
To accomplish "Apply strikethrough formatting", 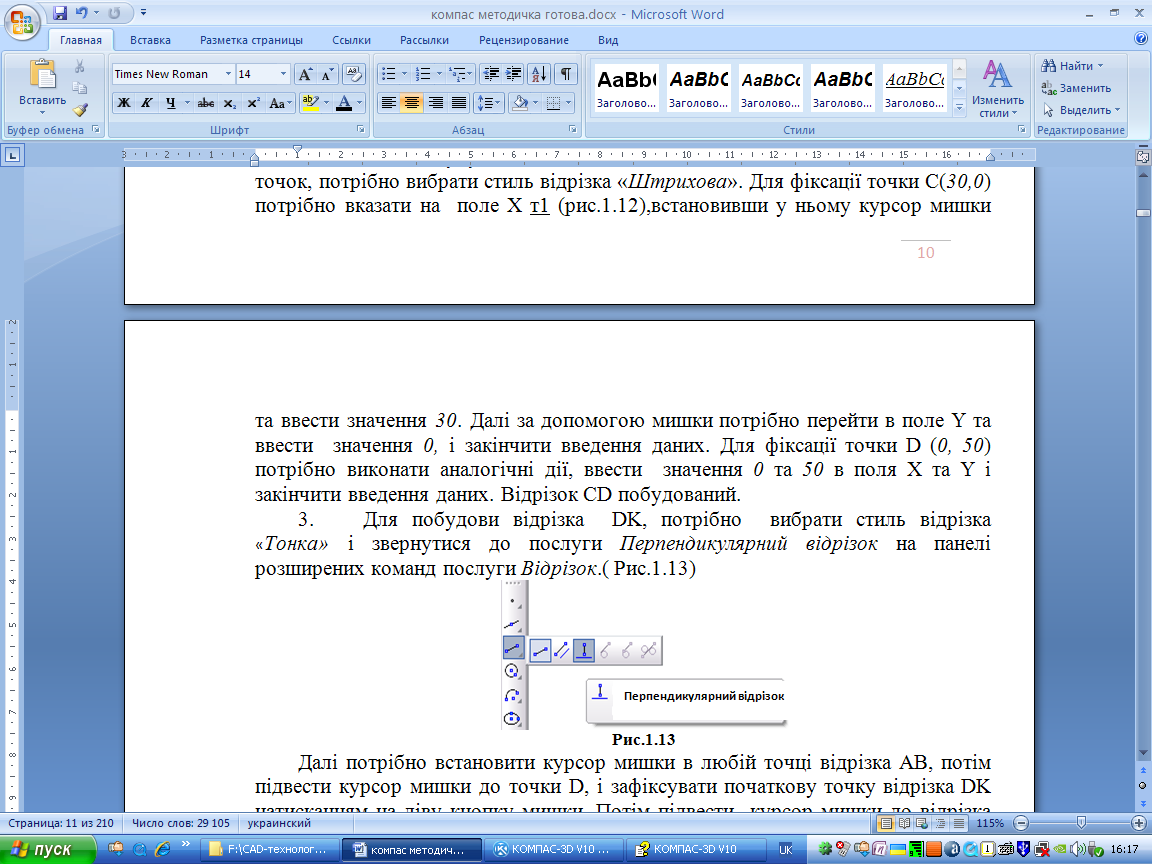I will click(x=206, y=103).
